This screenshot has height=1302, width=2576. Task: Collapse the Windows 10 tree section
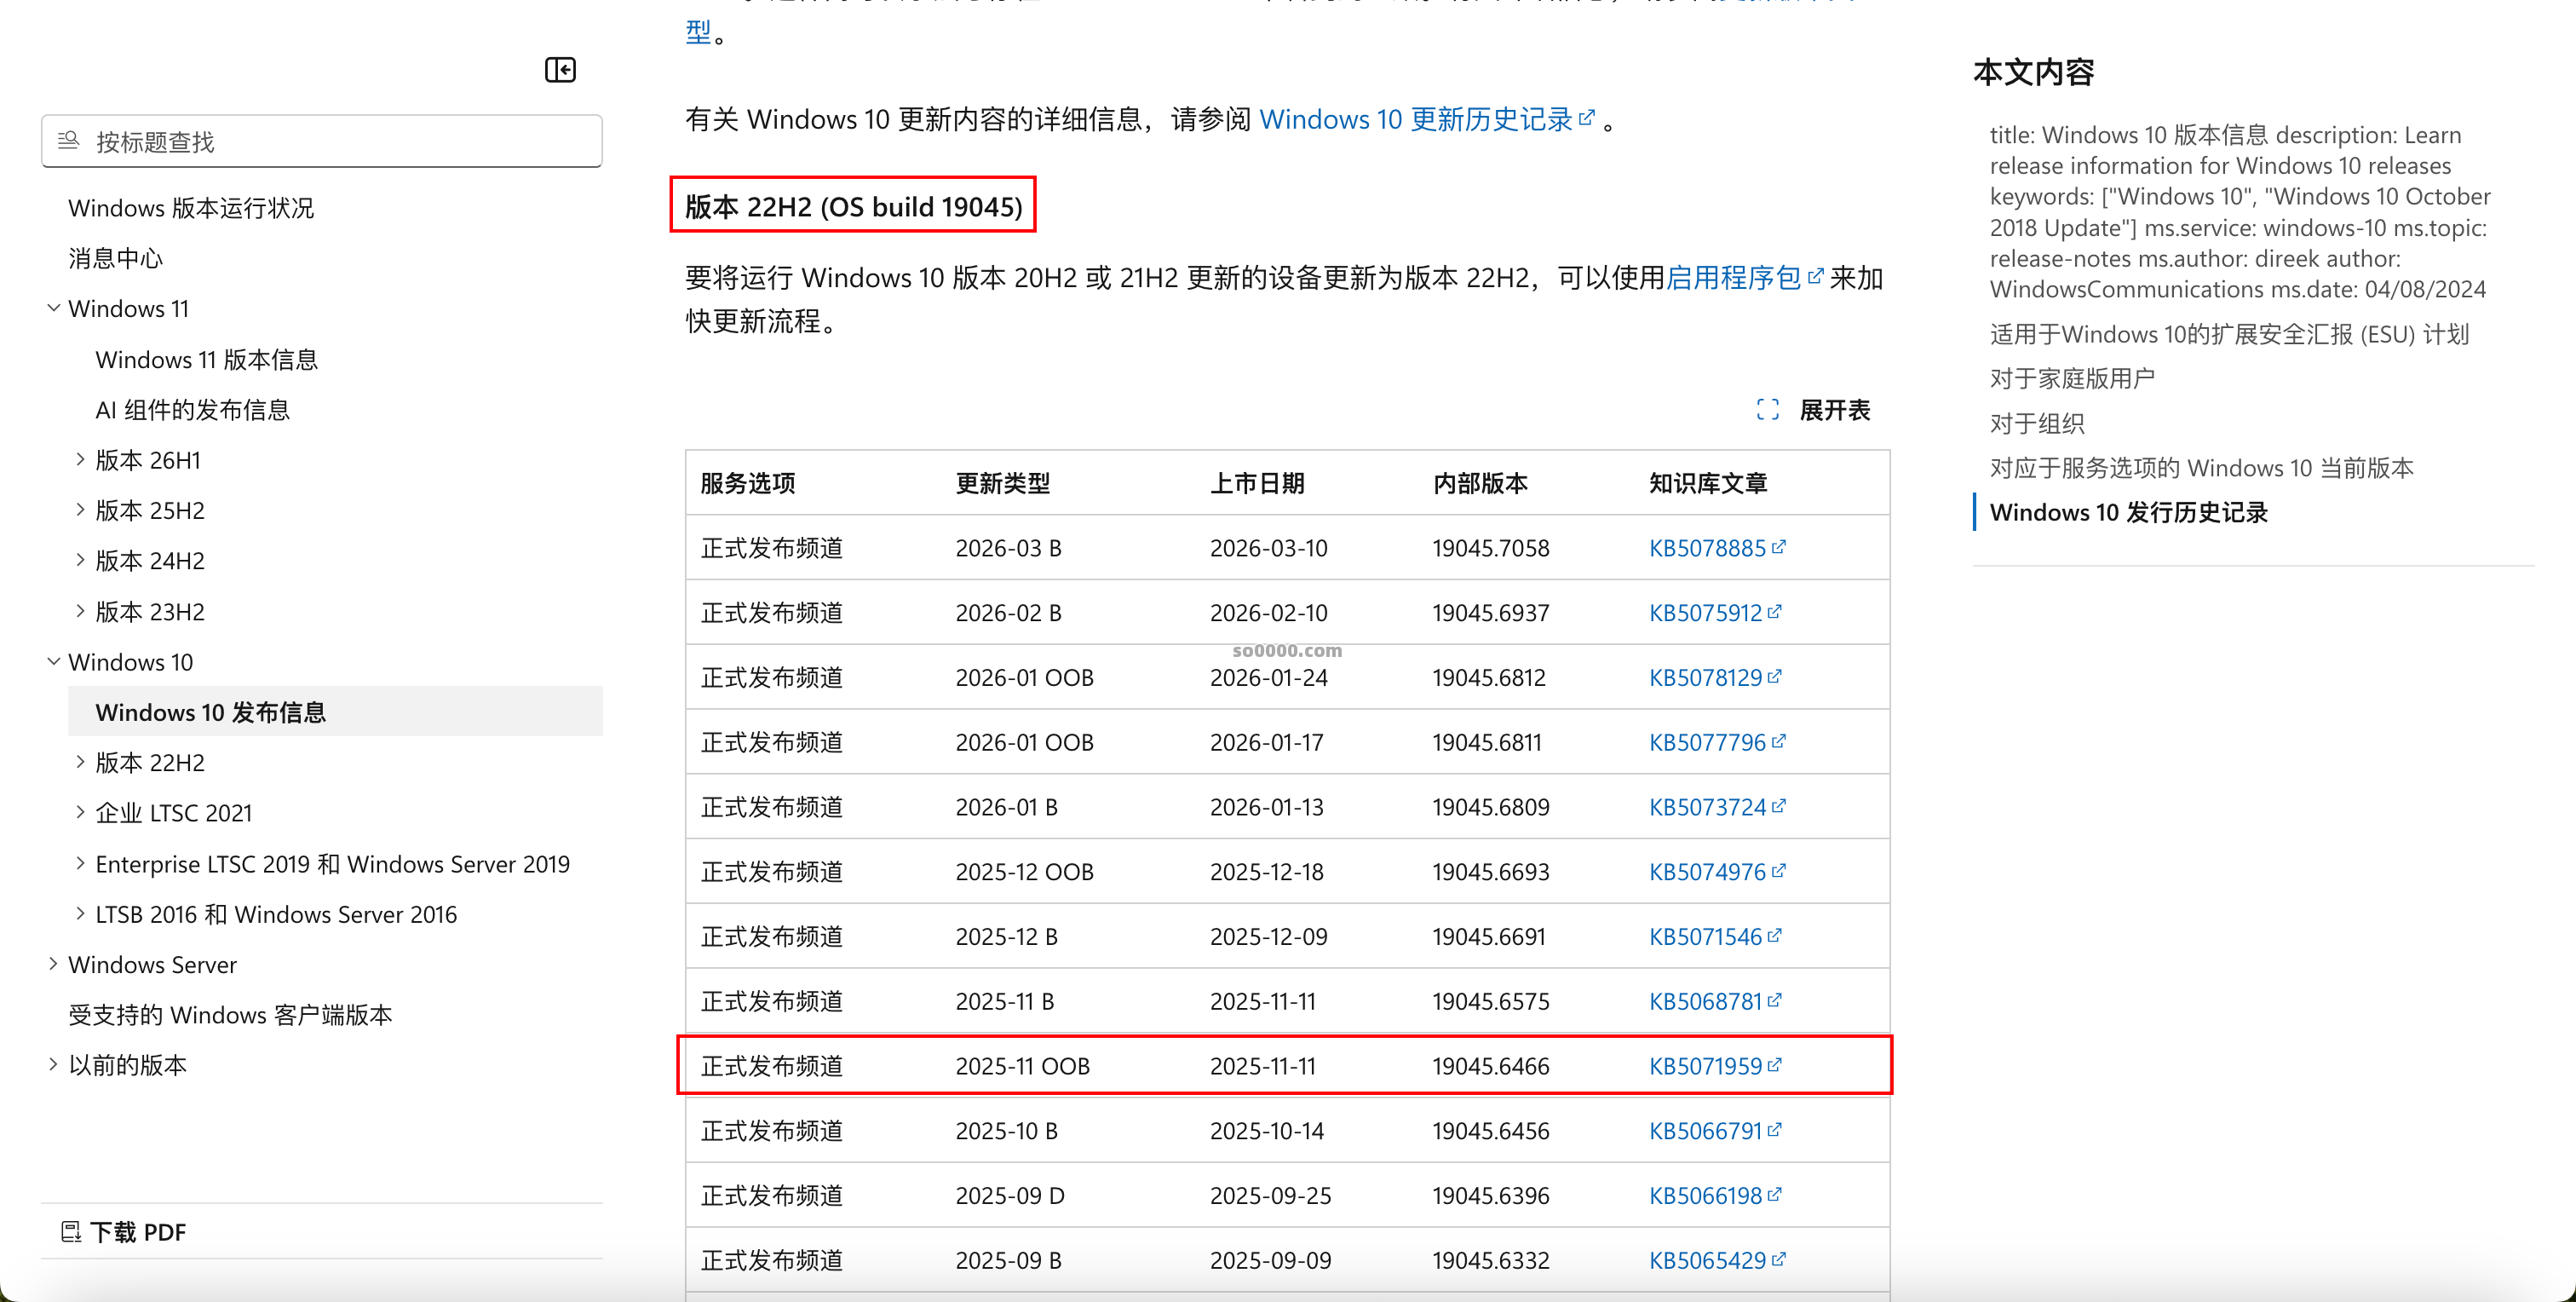pyautogui.click(x=54, y=661)
